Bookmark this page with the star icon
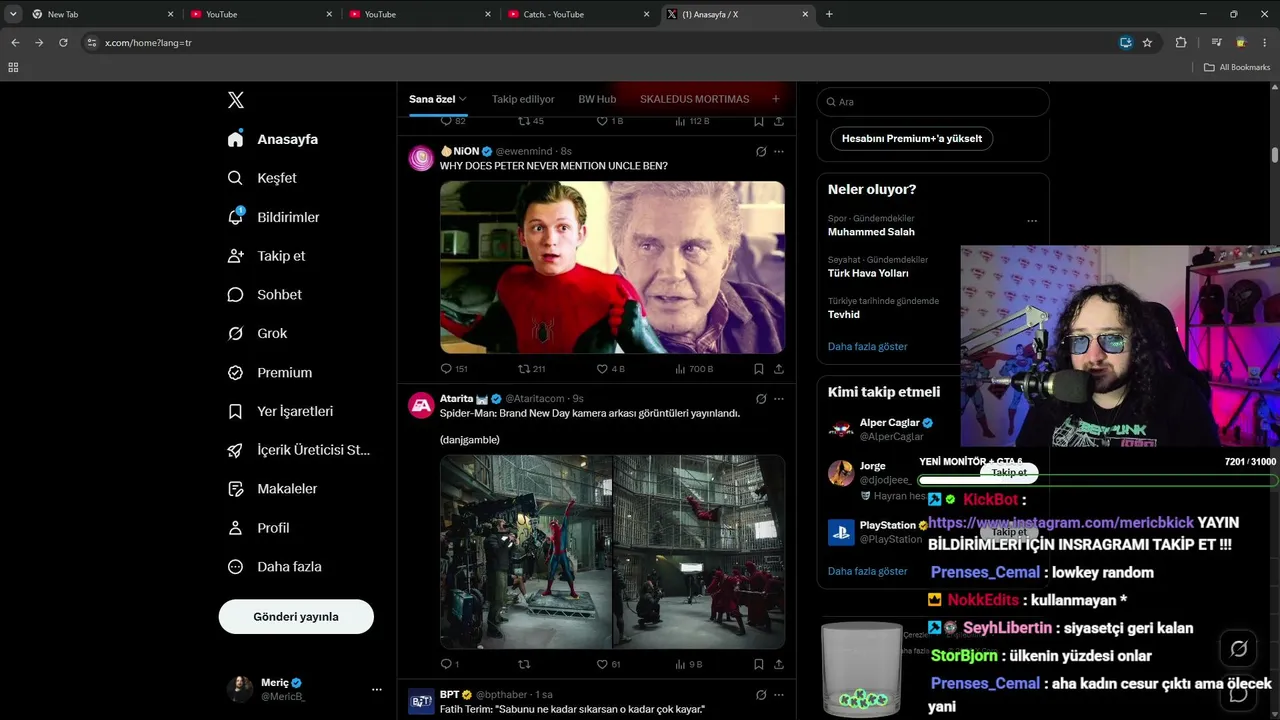The image size is (1280, 720). (1147, 42)
